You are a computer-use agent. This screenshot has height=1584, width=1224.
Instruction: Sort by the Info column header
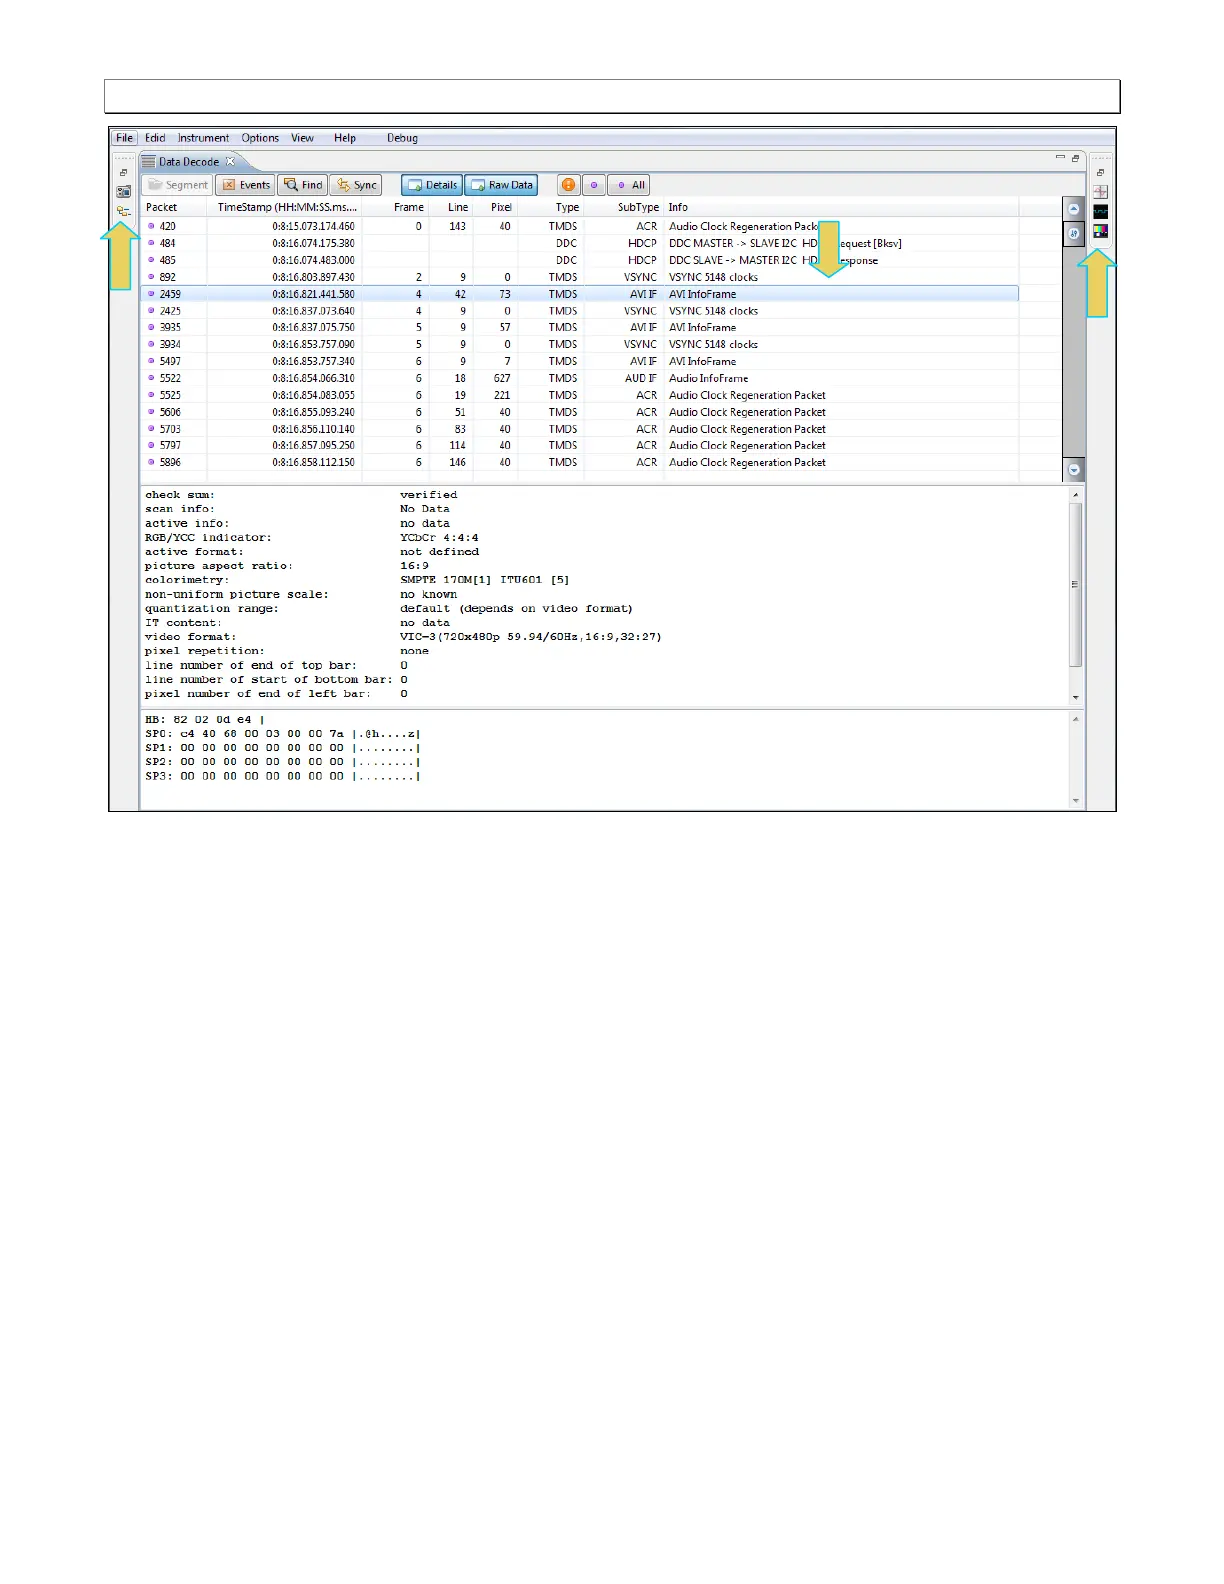[x=841, y=207]
